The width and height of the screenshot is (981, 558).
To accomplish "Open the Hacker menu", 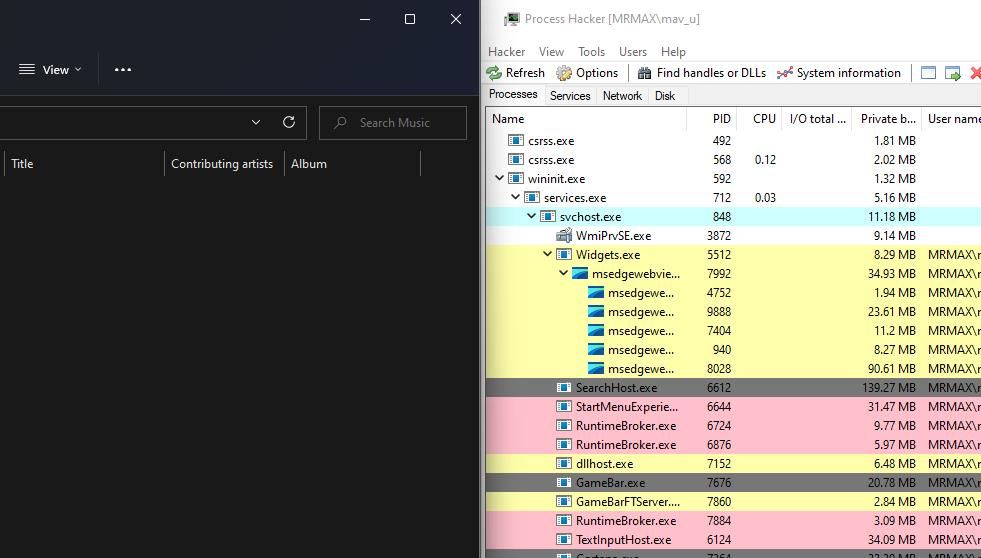I will pos(506,52).
